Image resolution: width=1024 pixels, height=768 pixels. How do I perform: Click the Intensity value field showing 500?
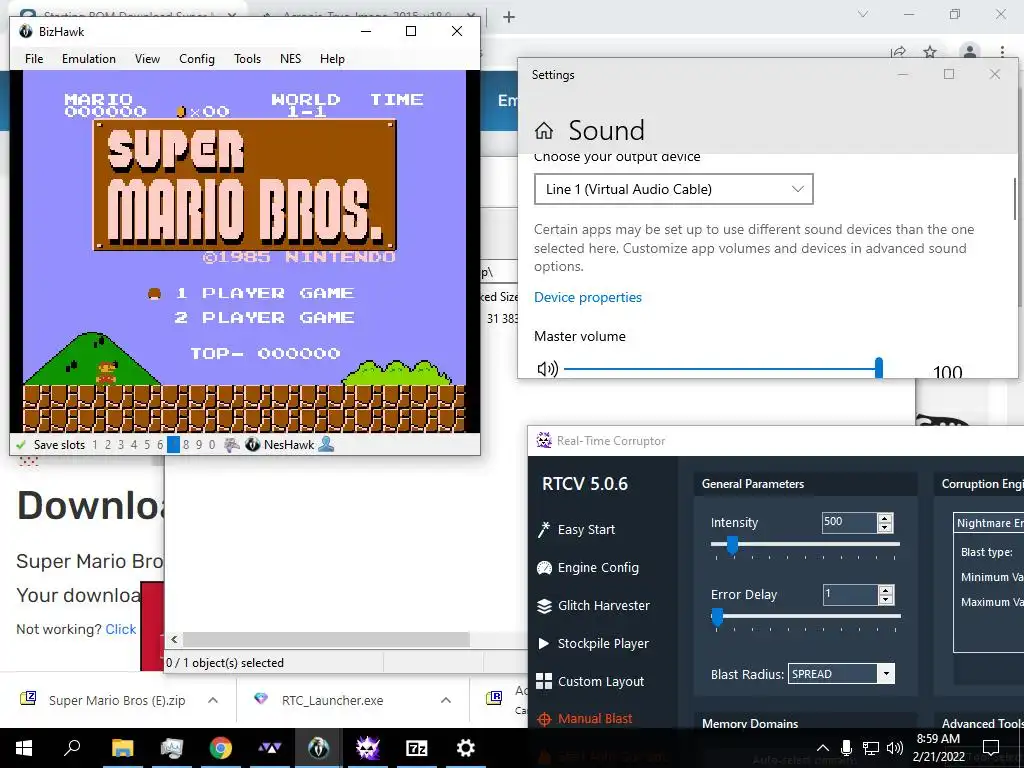click(849, 522)
